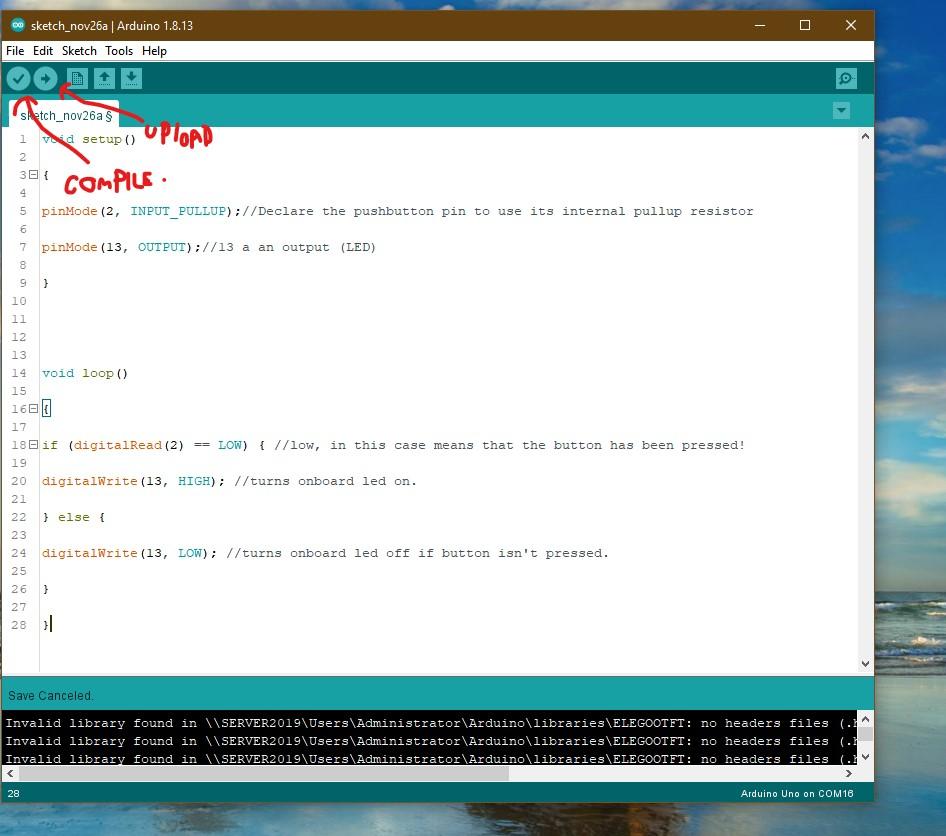
Task: Create a new sketch with New icon
Action: click(77, 78)
